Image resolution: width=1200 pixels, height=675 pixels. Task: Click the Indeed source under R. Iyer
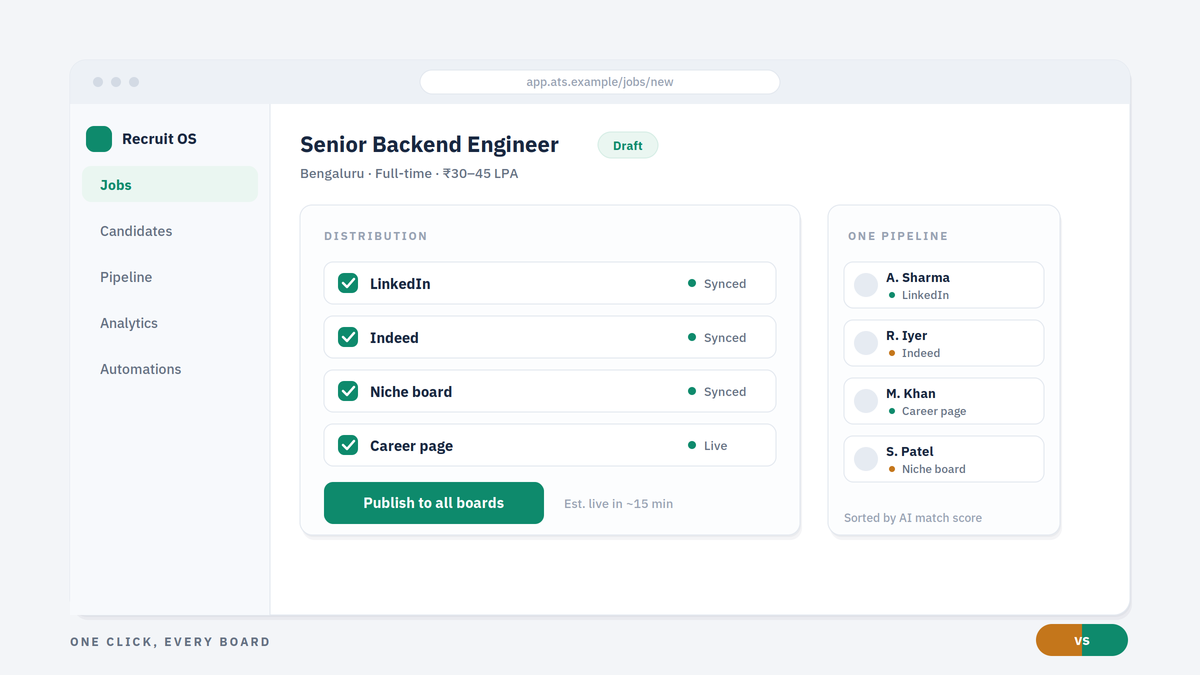pyautogui.click(x=914, y=353)
